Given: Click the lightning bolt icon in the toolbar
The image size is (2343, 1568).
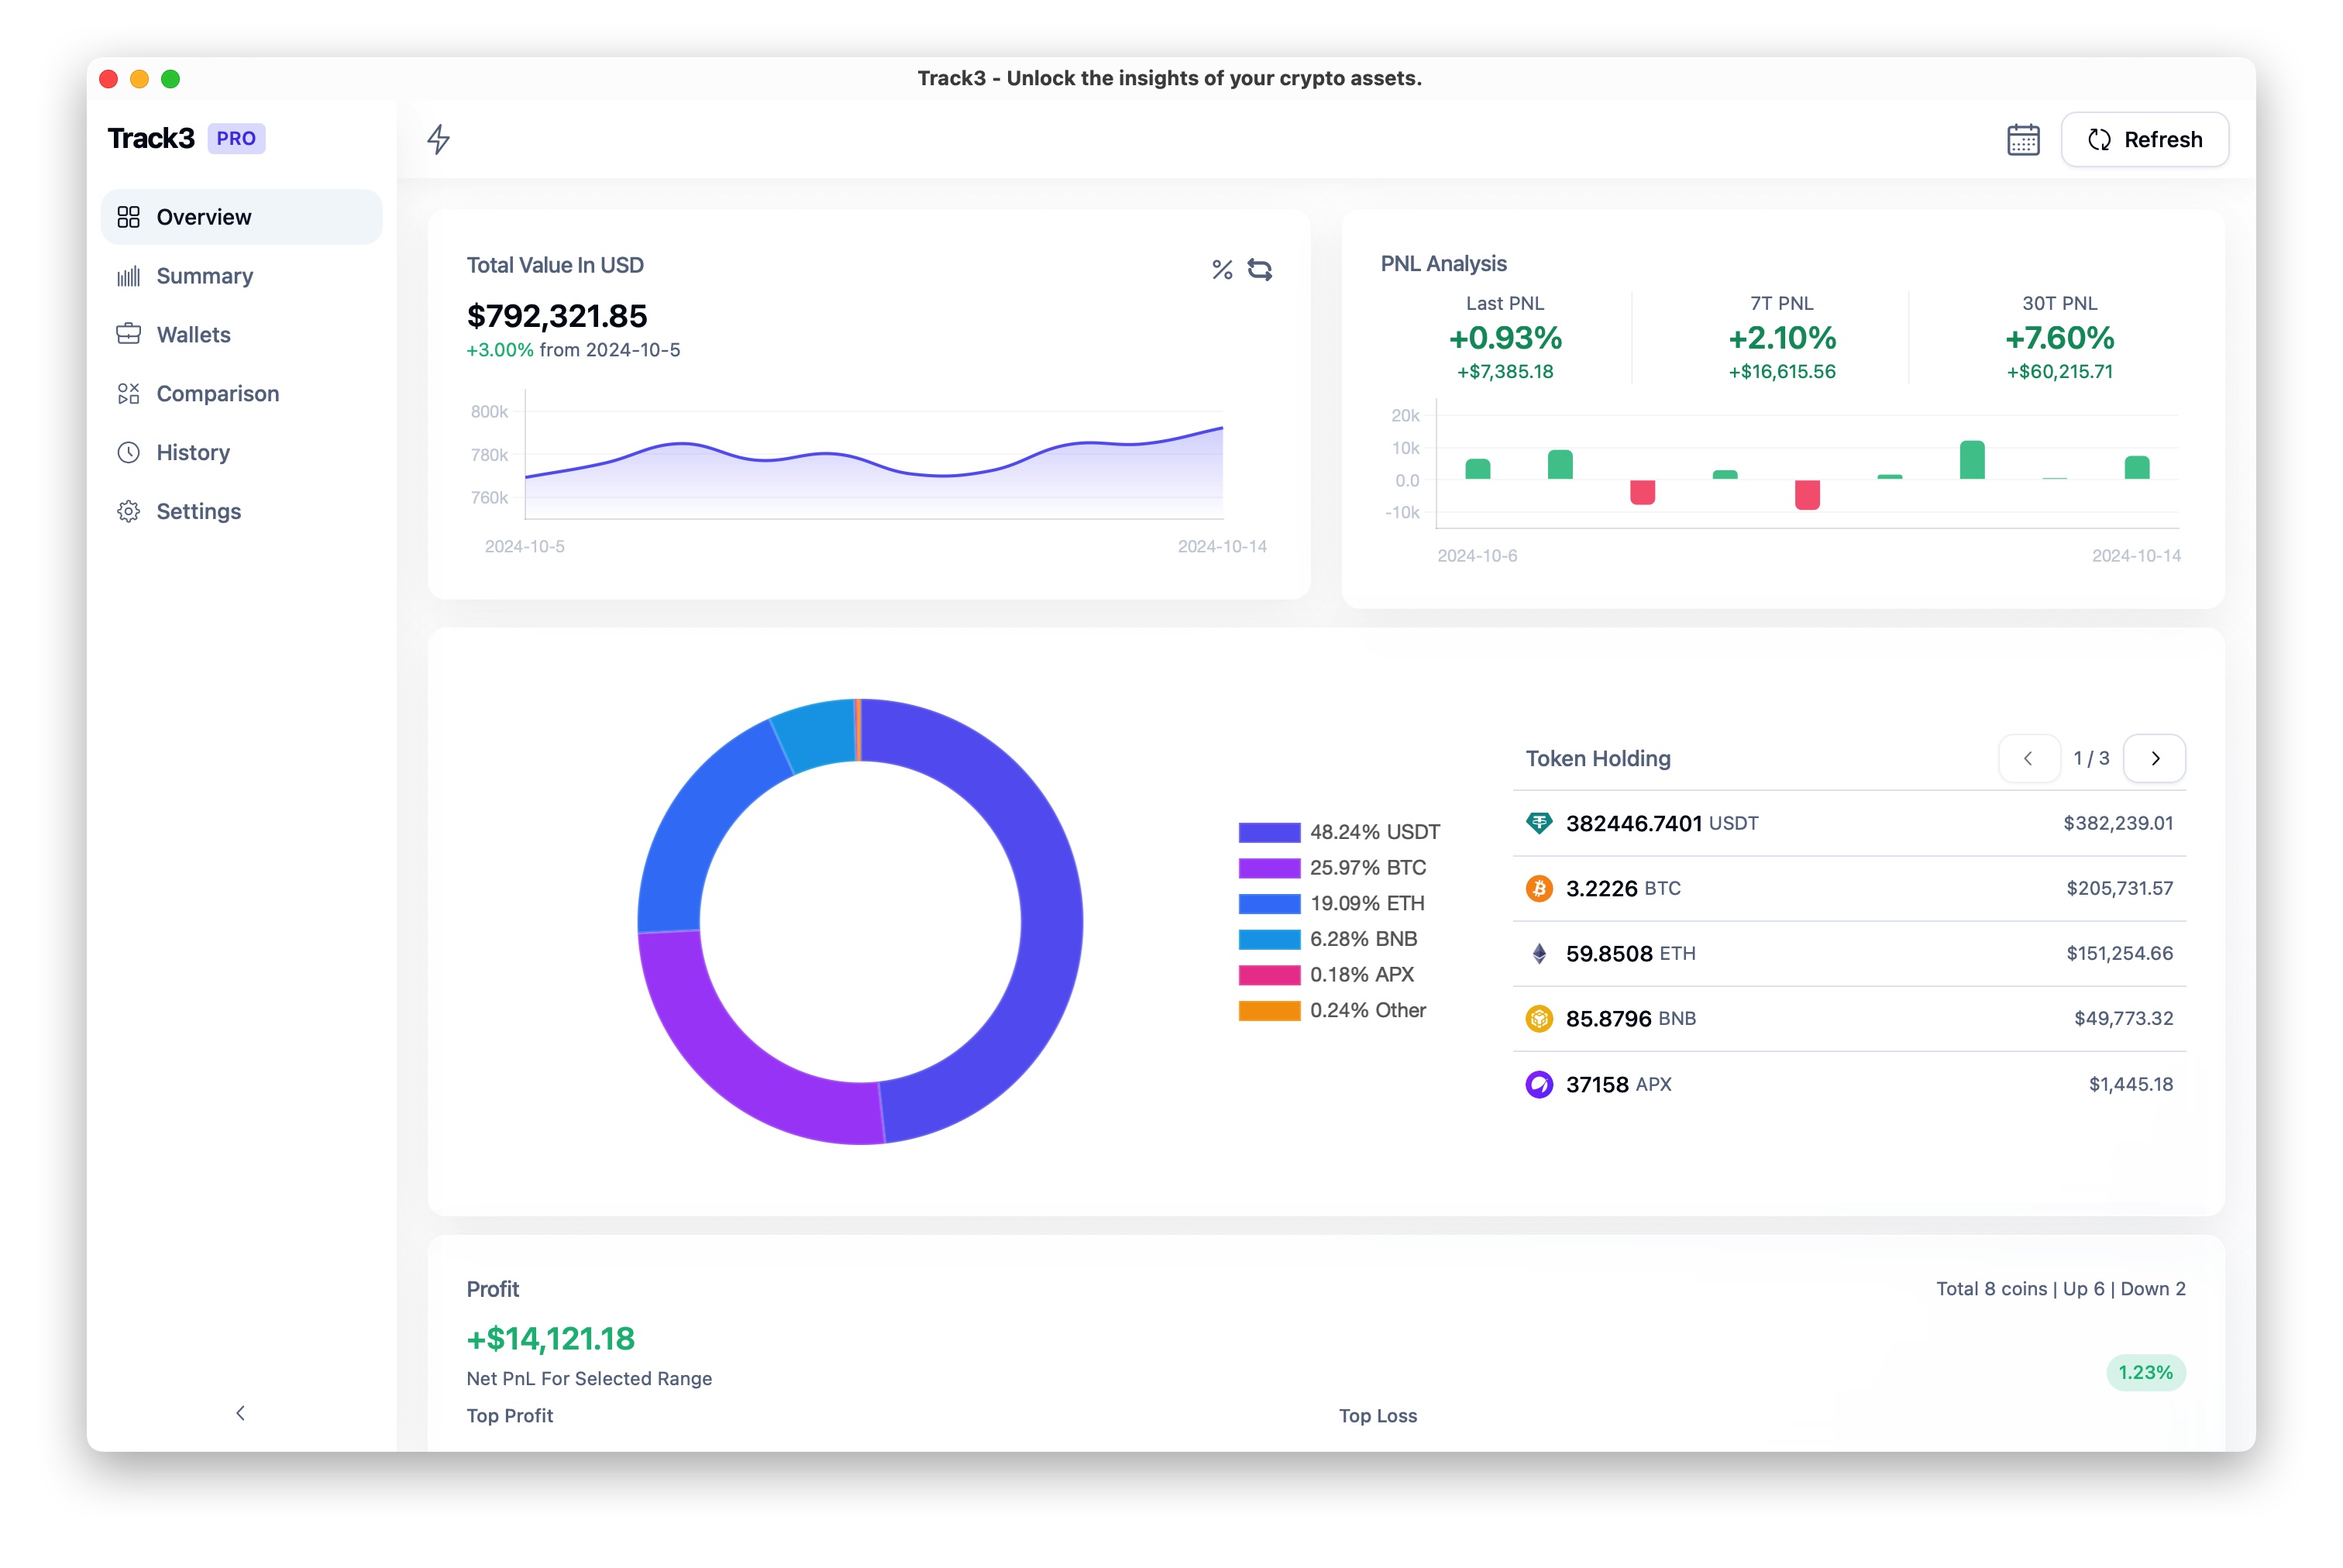Looking at the screenshot, I should (x=438, y=139).
